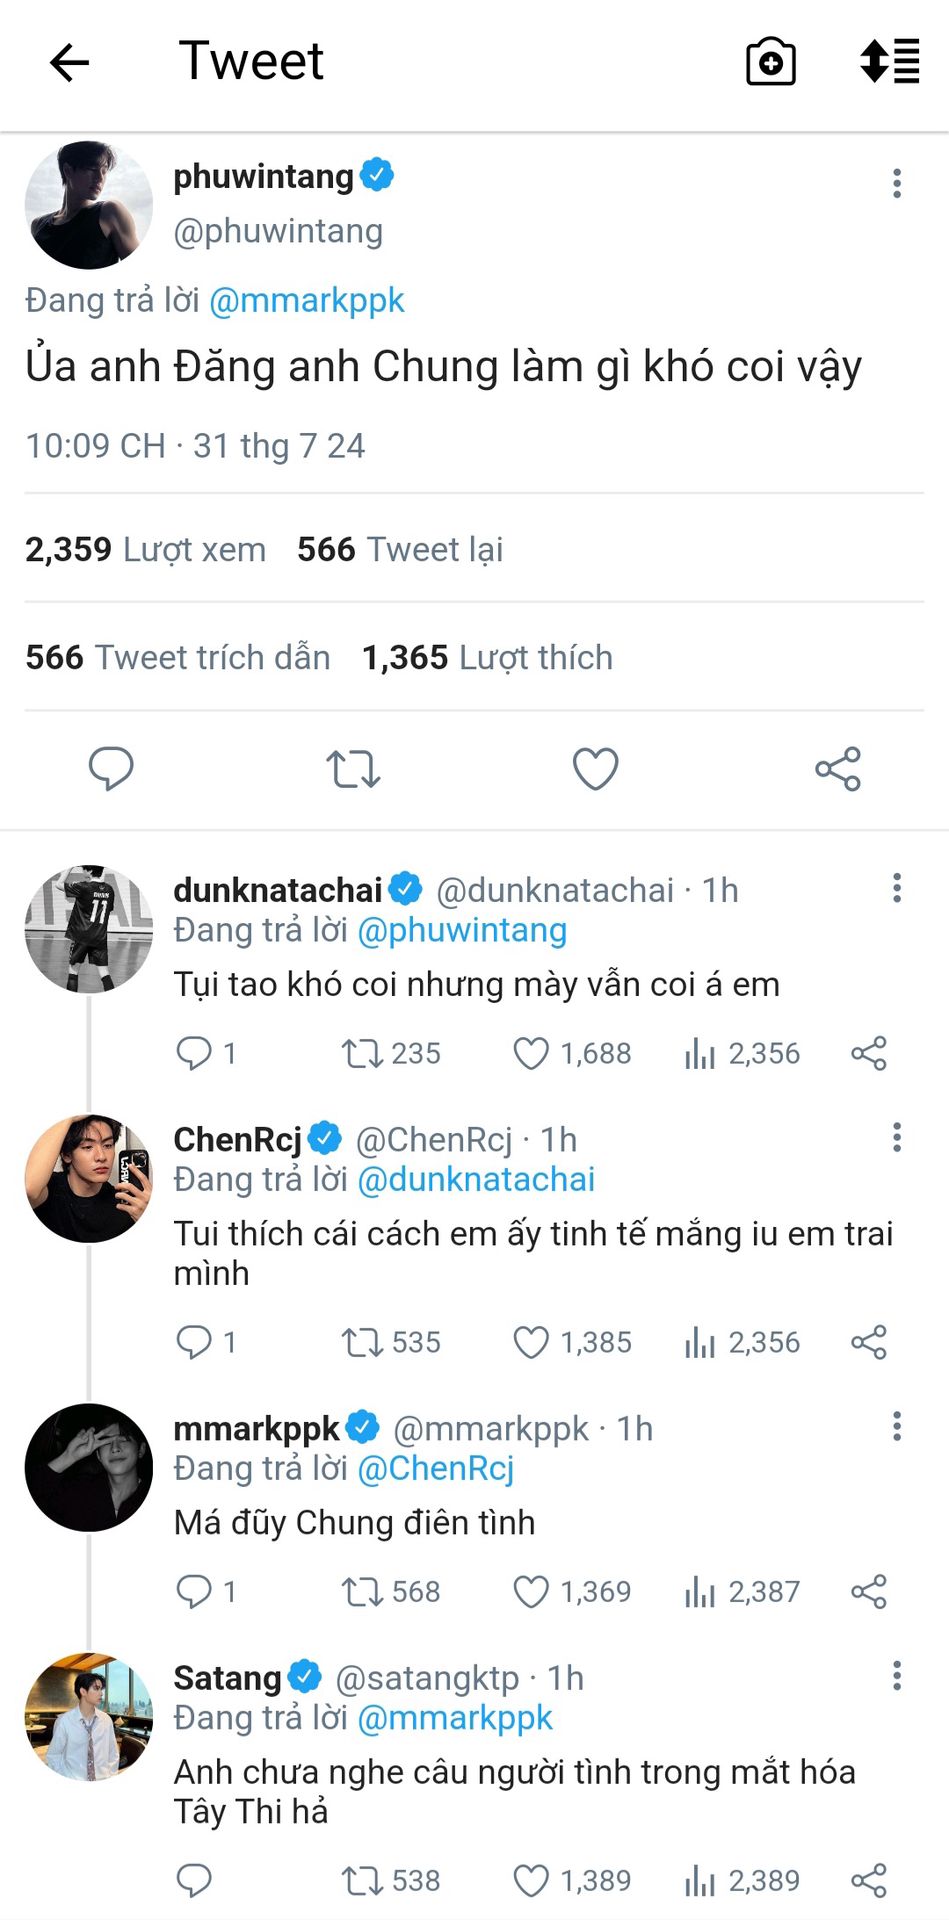Tap the sort replies icon in the header
949x1920 pixels.
click(889, 62)
